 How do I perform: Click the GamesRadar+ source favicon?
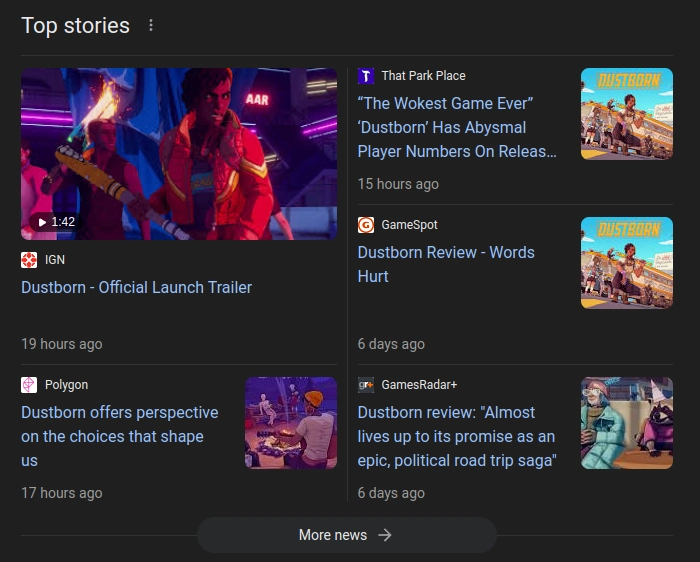point(366,385)
